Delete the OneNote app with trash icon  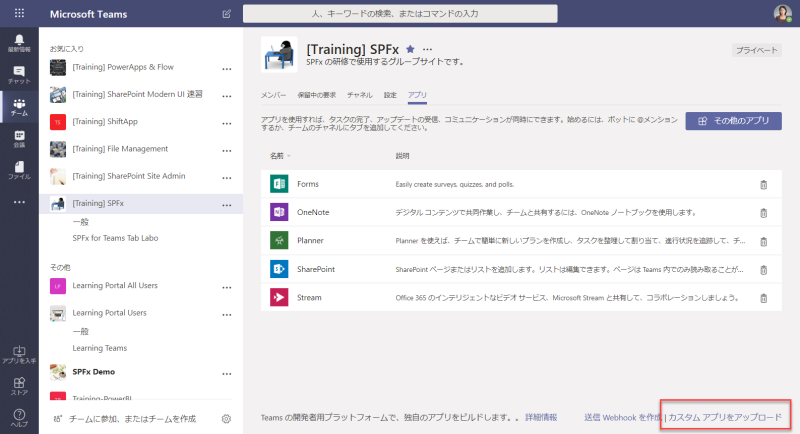tap(763, 213)
